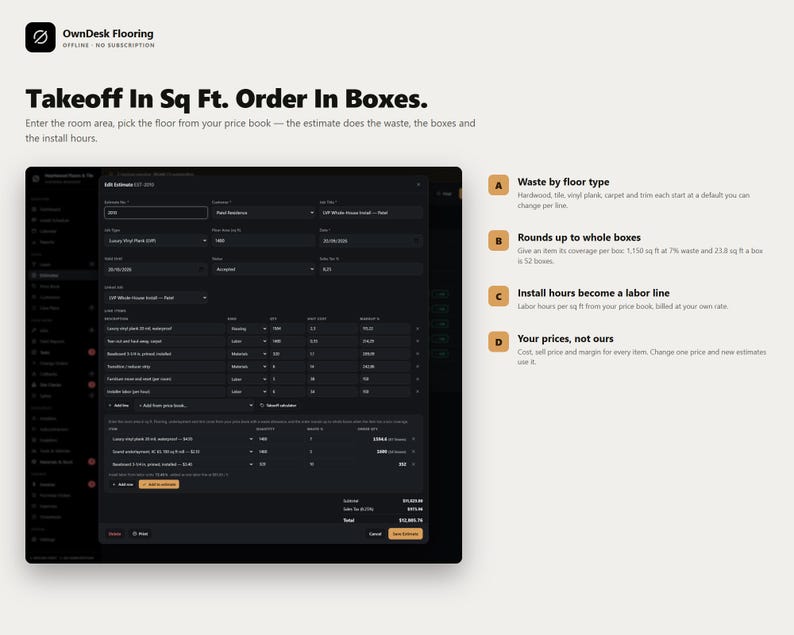Image resolution: width=794 pixels, height=635 pixels.
Task: Open the Valid Until calendar picker
Action: click(x=202, y=269)
